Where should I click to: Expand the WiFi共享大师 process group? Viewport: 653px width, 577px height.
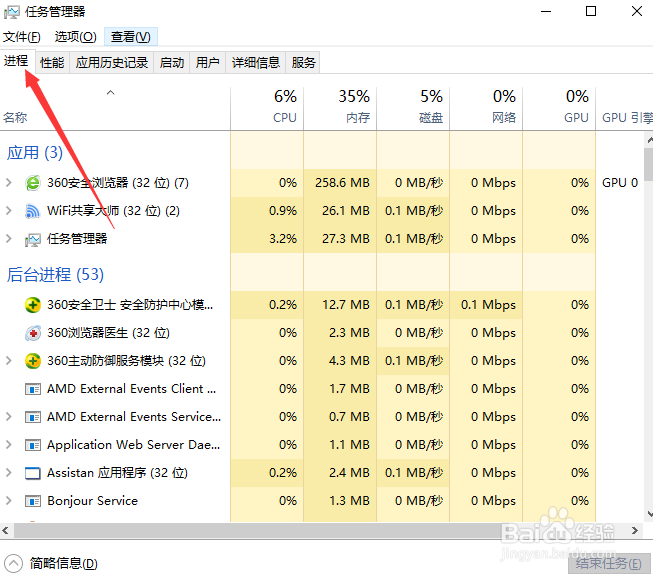(8, 211)
